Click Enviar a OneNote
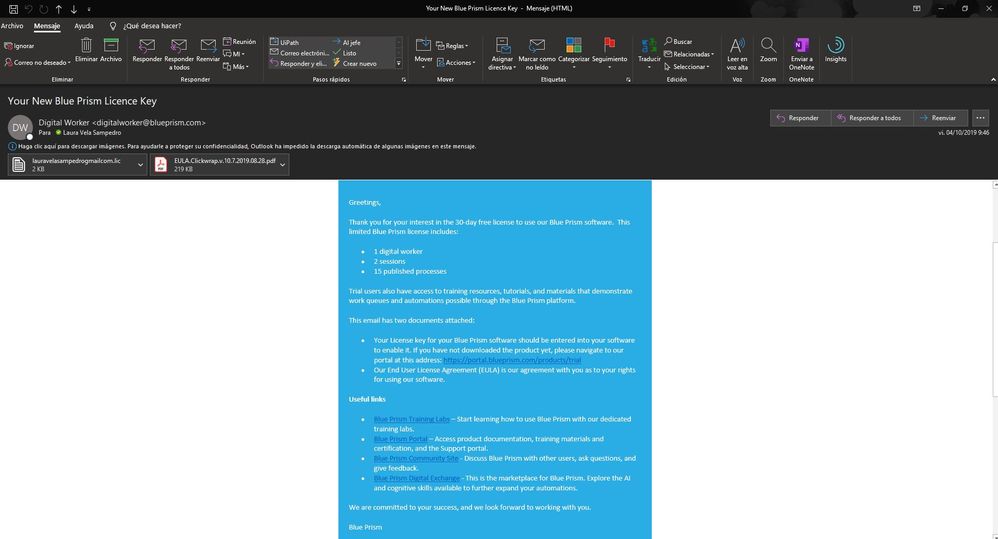 point(801,53)
